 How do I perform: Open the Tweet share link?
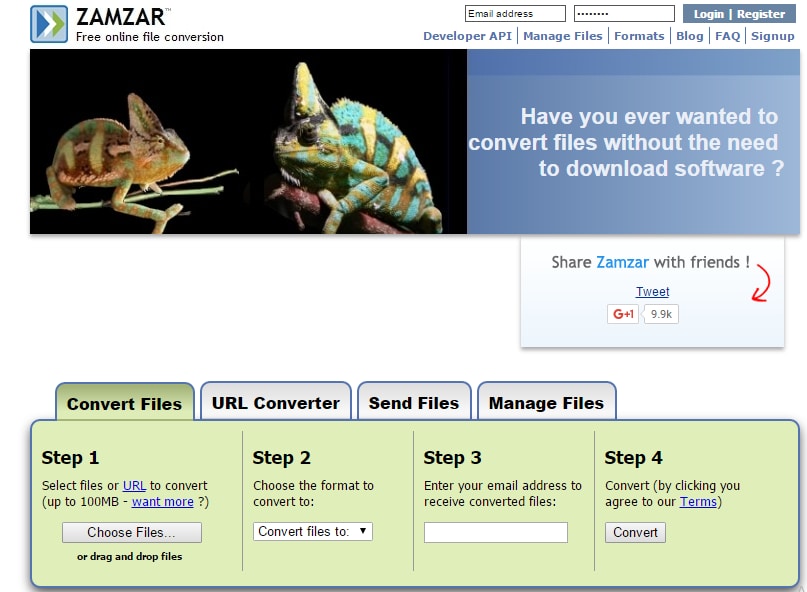coord(653,291)
